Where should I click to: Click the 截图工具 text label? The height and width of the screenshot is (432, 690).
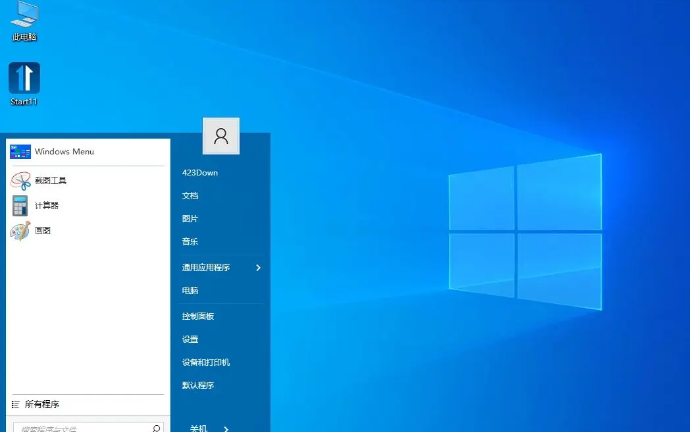tap(51, 180)
